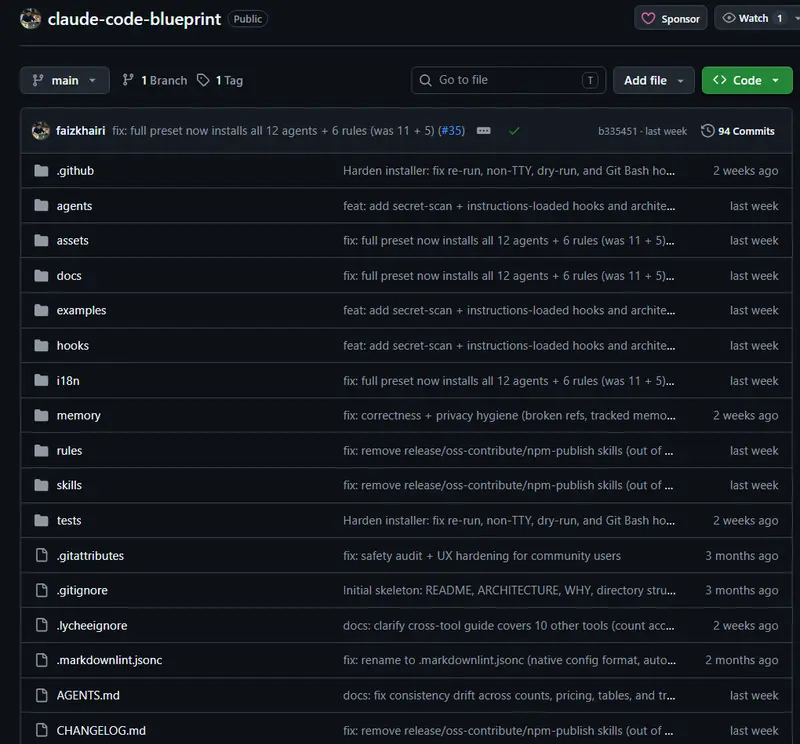Open the .markdownlint.jsonc file
This screenshot has width=800, height=744.
(x=109, y=660)
